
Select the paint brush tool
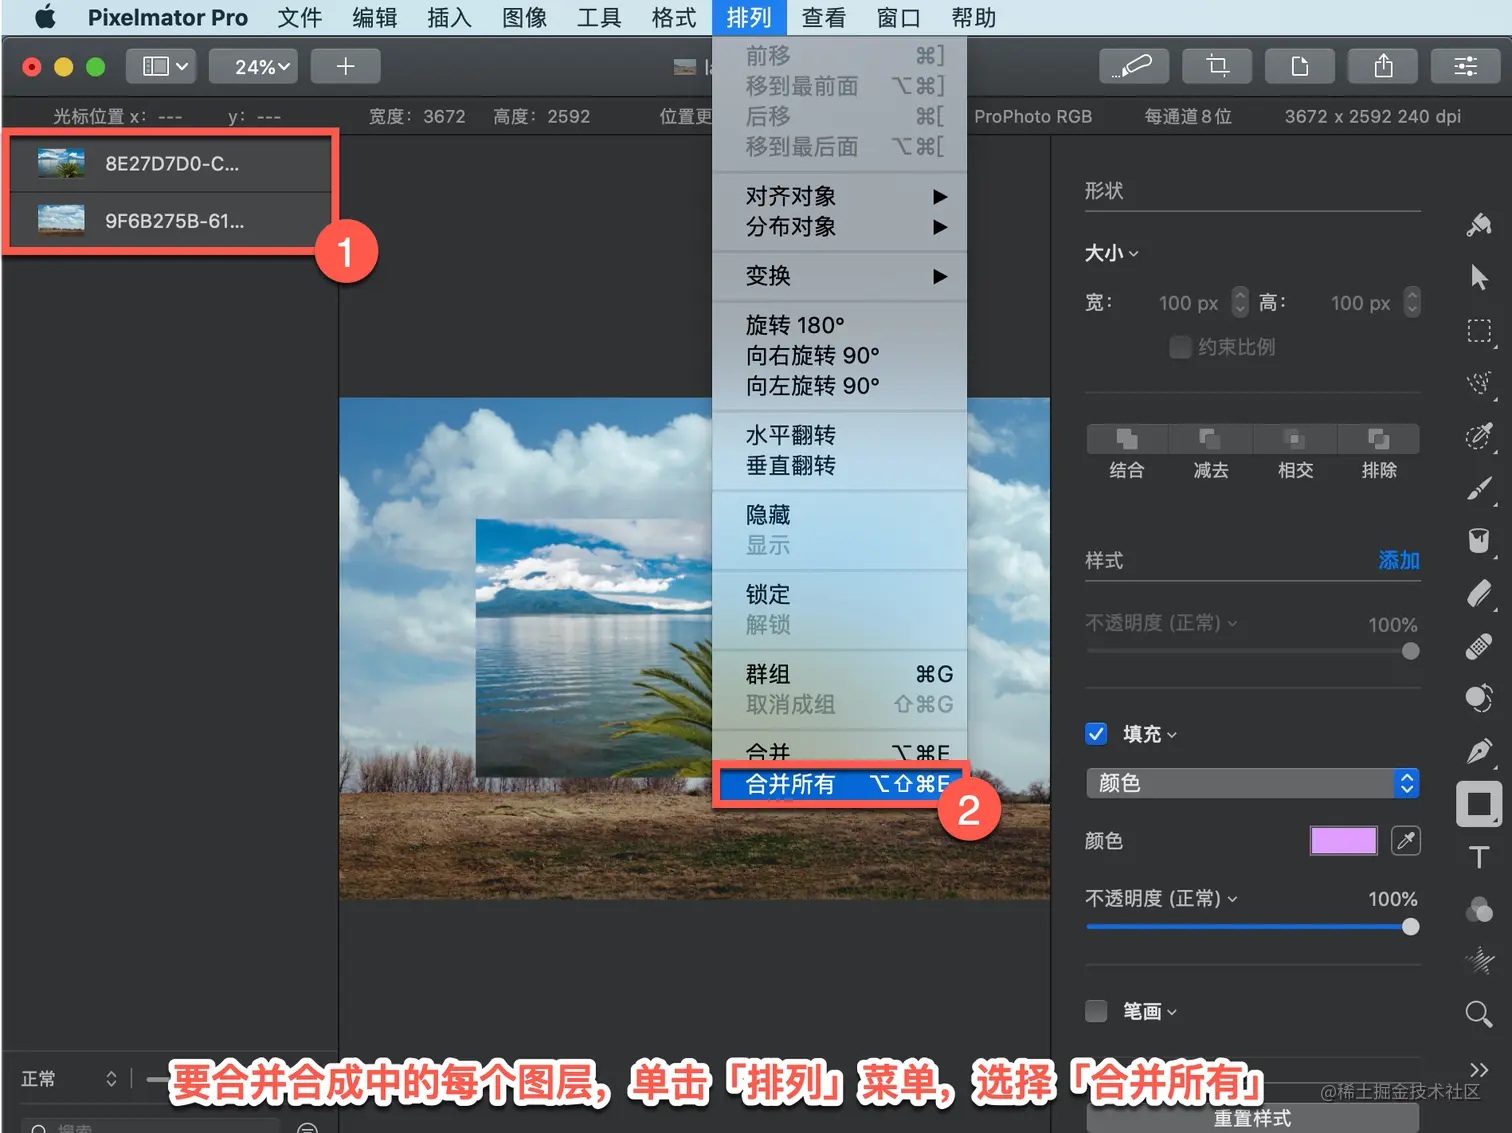pos(1479,488)
